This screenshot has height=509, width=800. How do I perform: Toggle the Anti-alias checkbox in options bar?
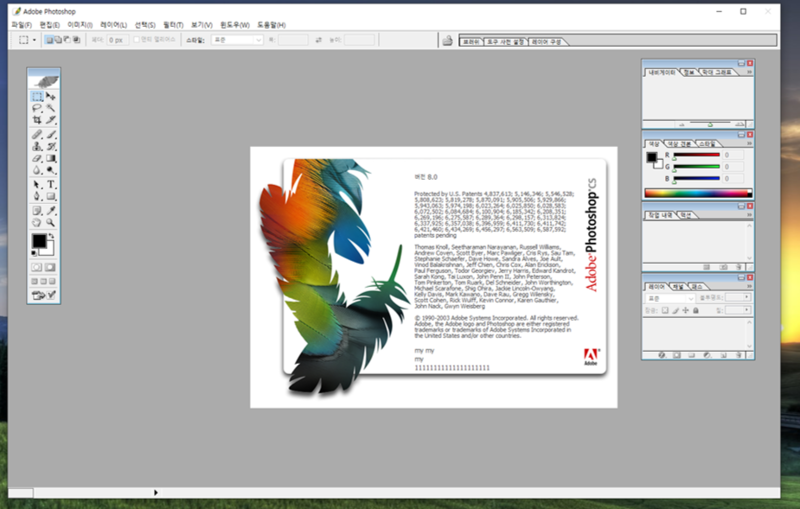(136, 39)
